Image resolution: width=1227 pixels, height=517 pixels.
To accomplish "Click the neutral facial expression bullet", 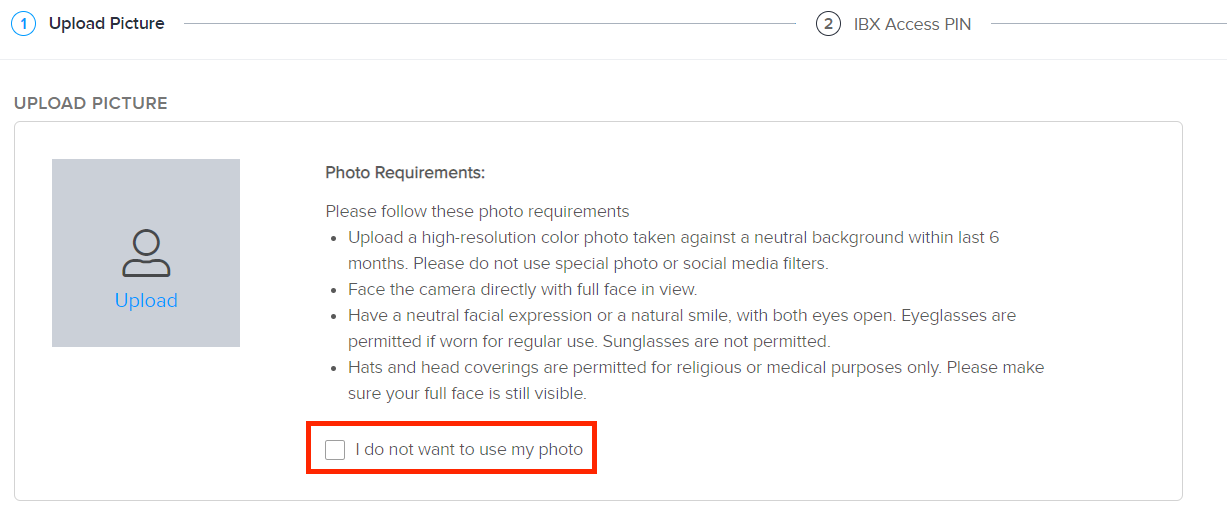I will click(x=682, y=329).
